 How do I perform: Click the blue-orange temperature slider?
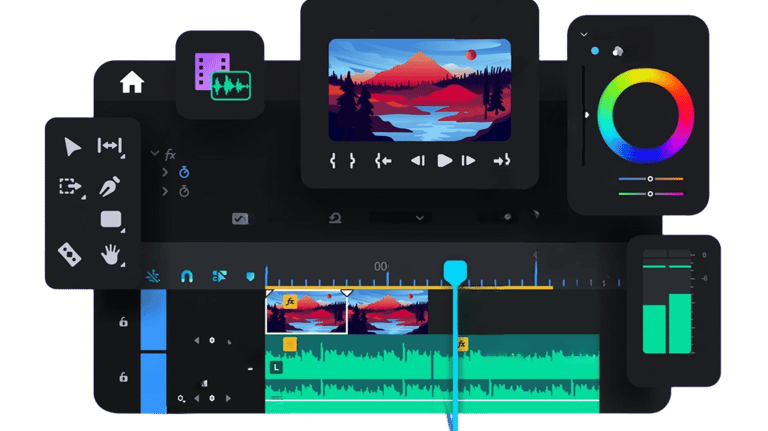pos(650,179)
